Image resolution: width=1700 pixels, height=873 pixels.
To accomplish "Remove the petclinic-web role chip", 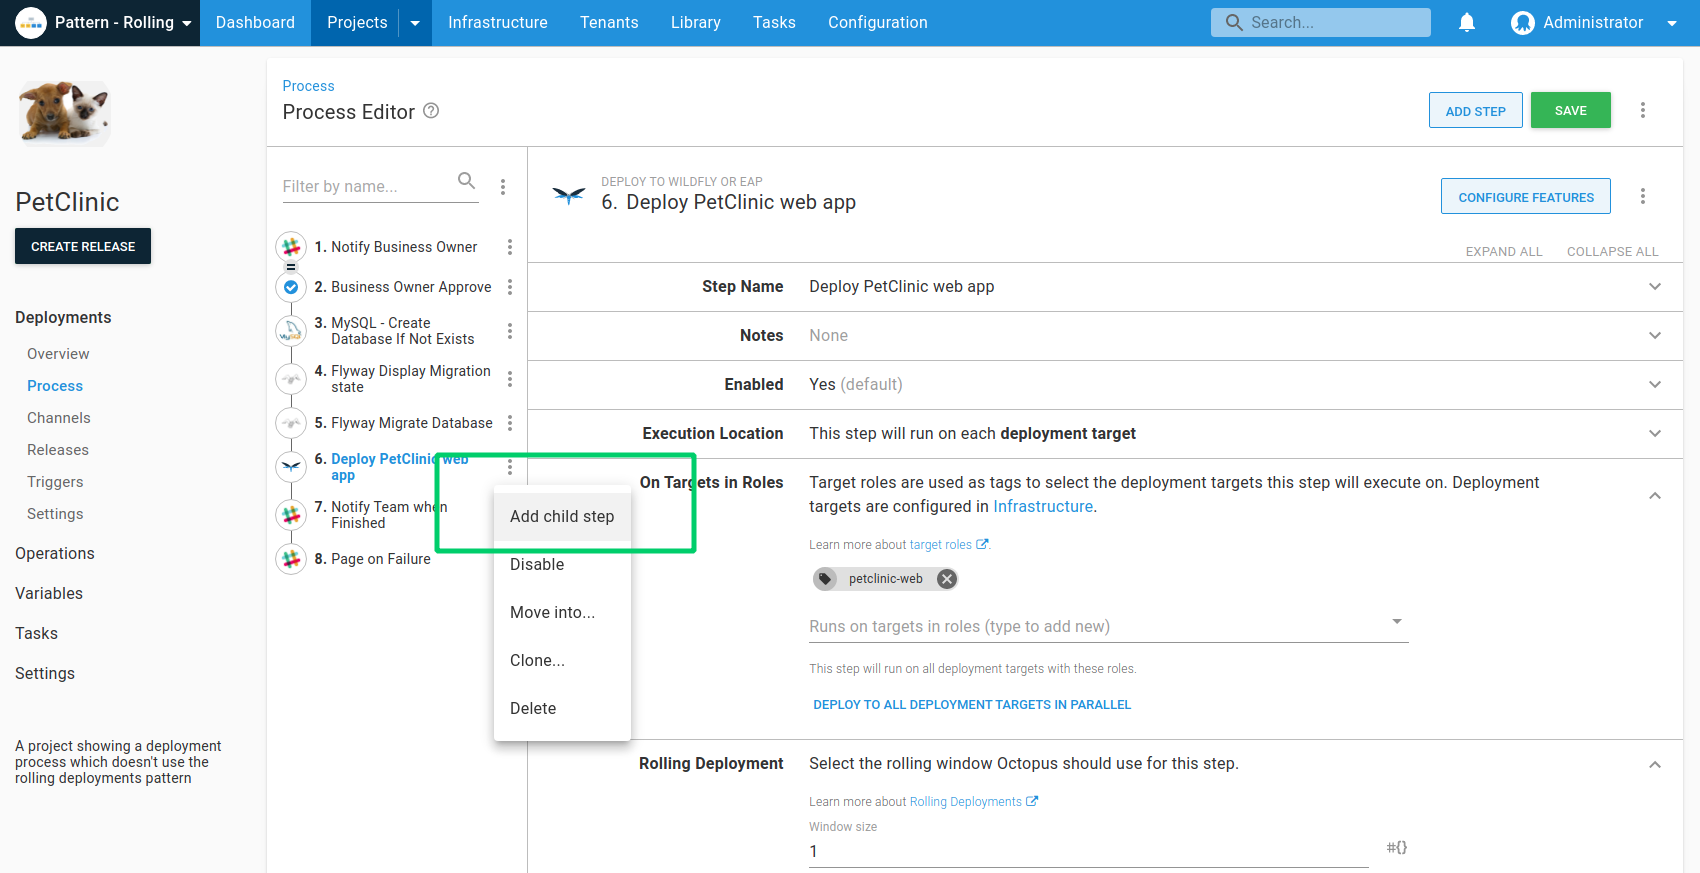I will (946, 579).
